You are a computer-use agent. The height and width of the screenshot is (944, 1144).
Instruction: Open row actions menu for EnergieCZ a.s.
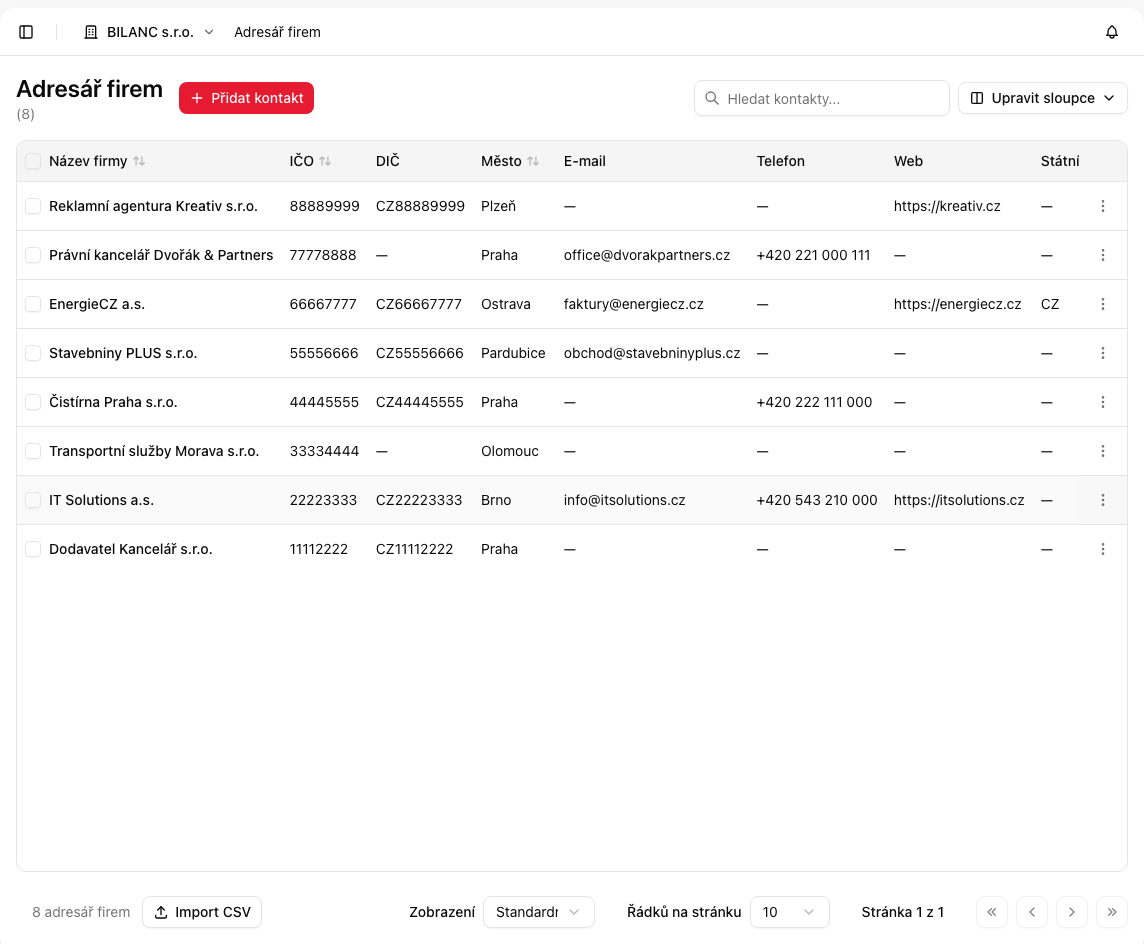click(1102, 304)
